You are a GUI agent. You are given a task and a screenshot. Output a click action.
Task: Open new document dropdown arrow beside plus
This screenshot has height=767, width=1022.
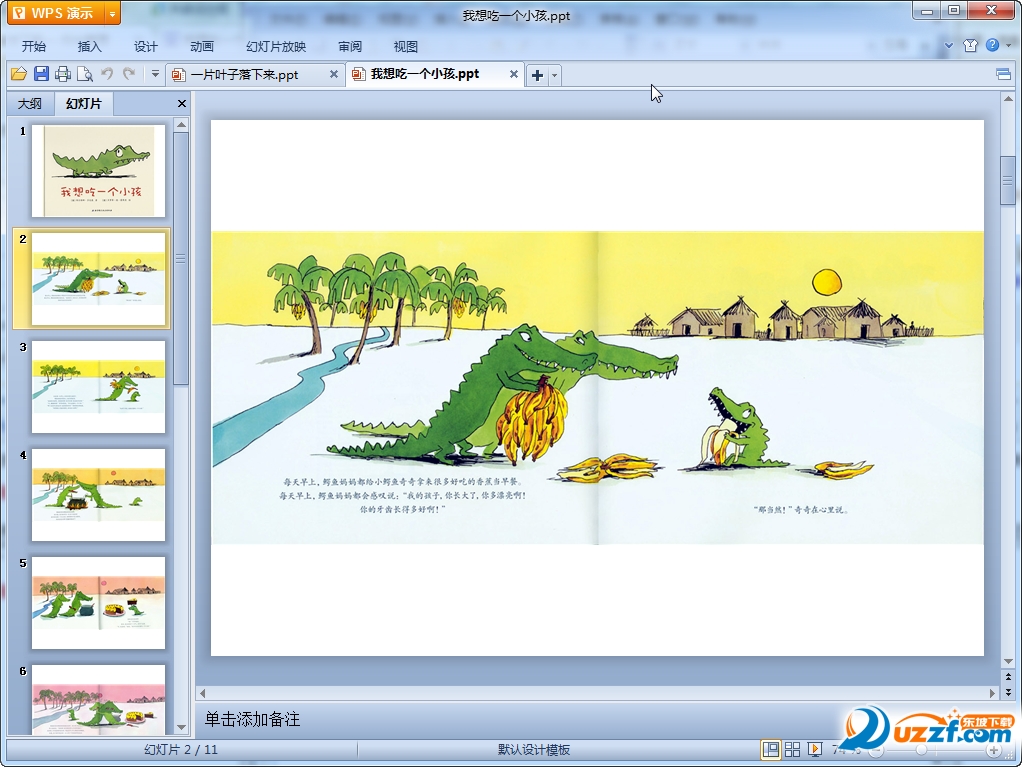pyautogui.click(x=555, y=76)
